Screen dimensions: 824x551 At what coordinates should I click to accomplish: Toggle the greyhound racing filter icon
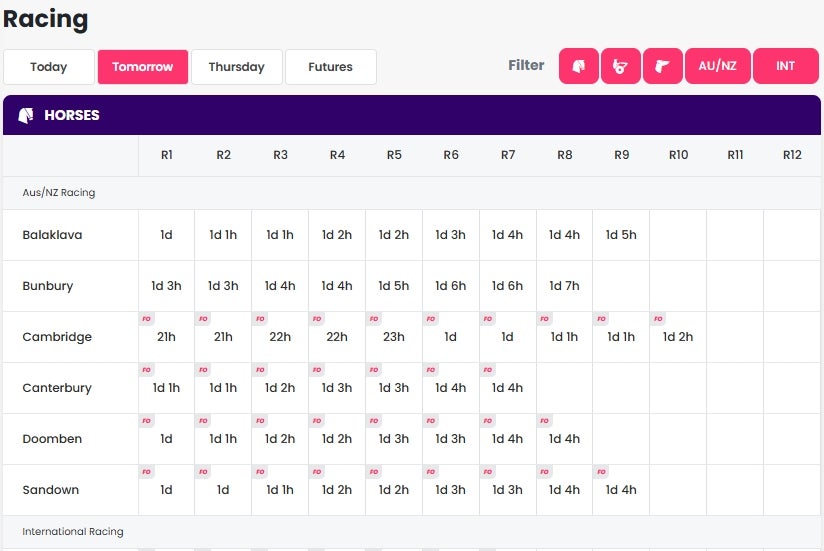pos(663,66)
